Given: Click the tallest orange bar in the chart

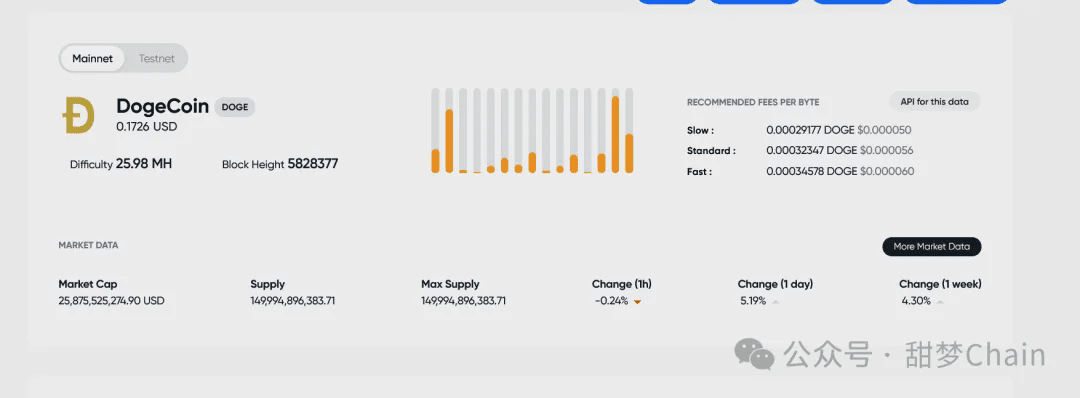Looking at the screenshot, I should [x=615, y=134].
